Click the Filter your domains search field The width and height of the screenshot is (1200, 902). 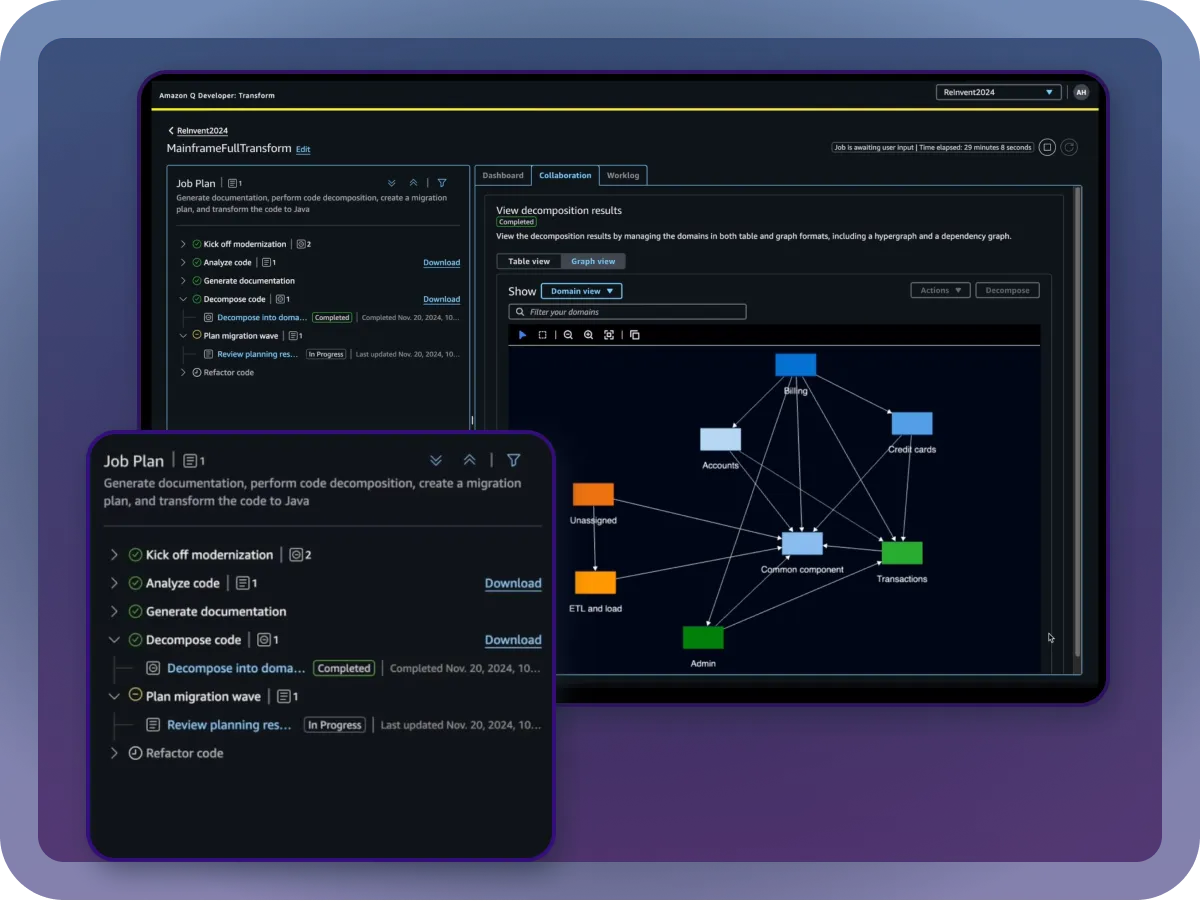click(627, 312)
